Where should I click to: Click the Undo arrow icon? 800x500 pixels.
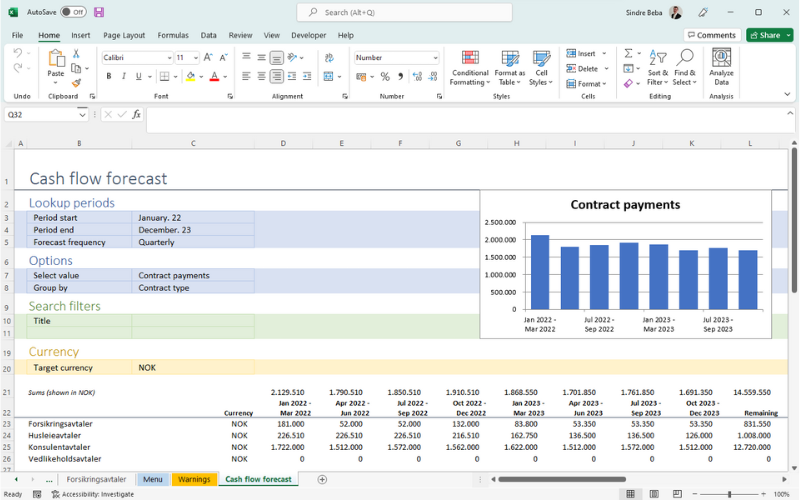click(18, 53)
